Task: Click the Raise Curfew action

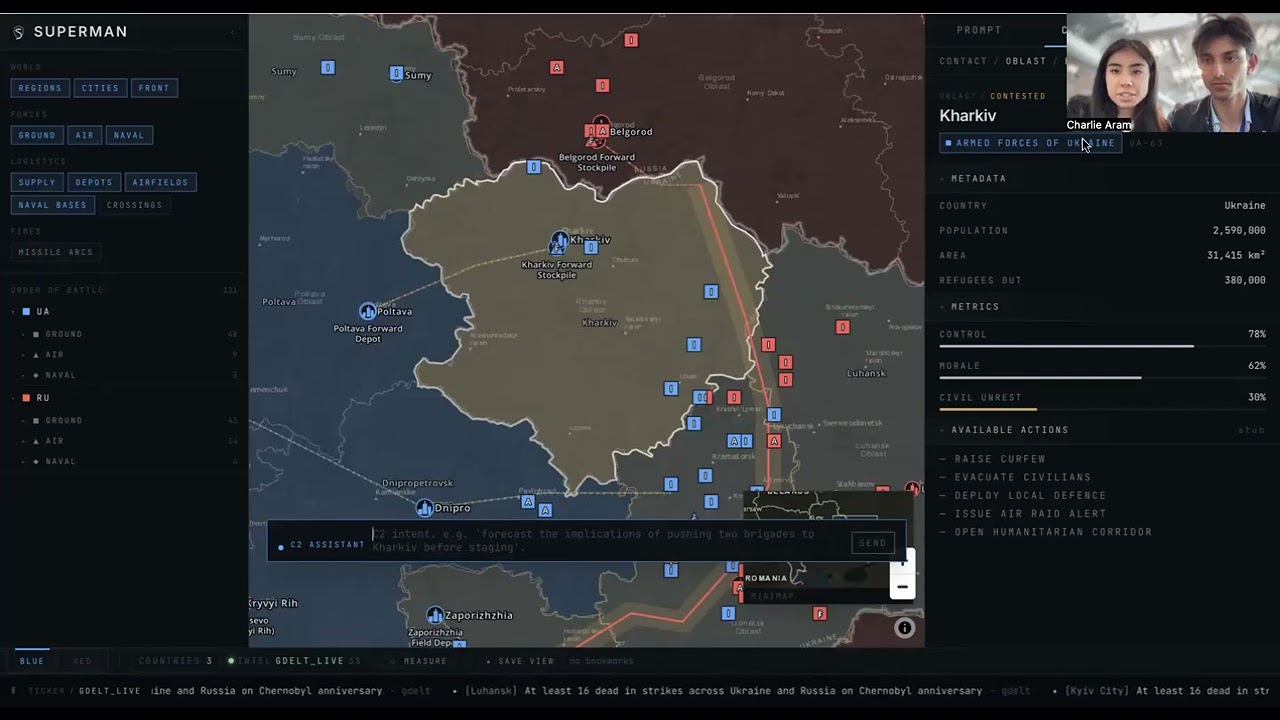Action: pos(1000,459)
